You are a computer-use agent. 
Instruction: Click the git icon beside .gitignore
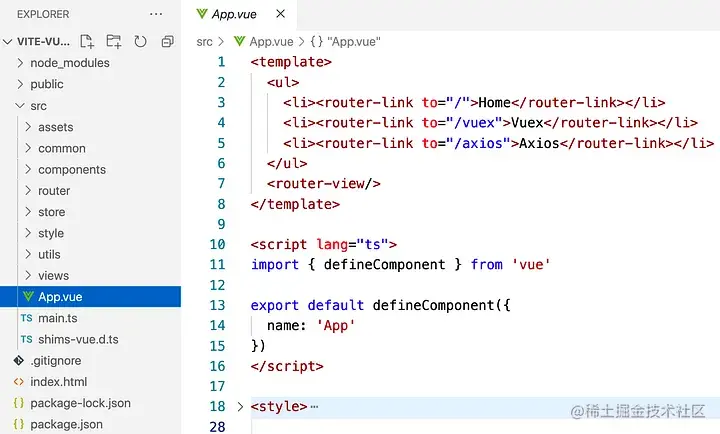click(18, 361)
